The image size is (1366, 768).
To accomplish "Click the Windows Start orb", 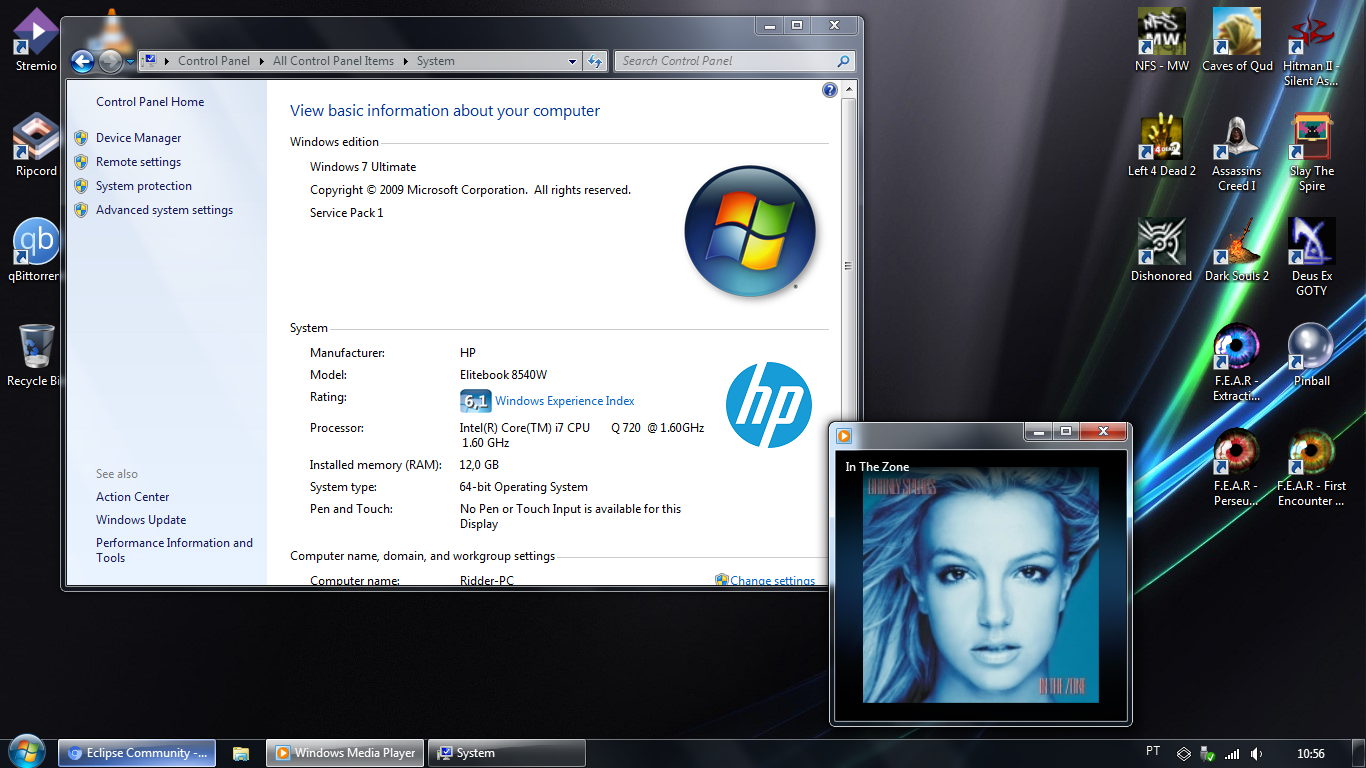I will tap(26, 752).
